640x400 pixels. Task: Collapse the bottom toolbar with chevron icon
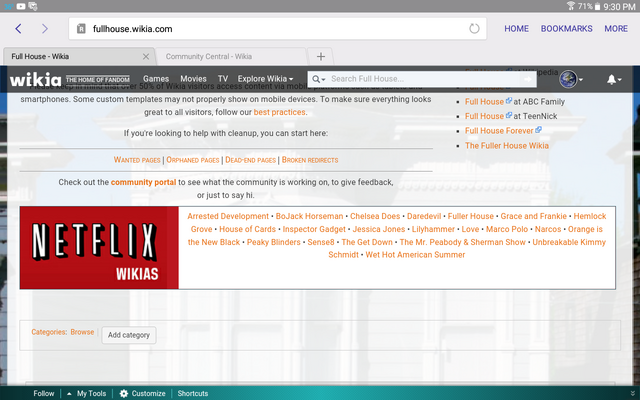click(633, 393)
